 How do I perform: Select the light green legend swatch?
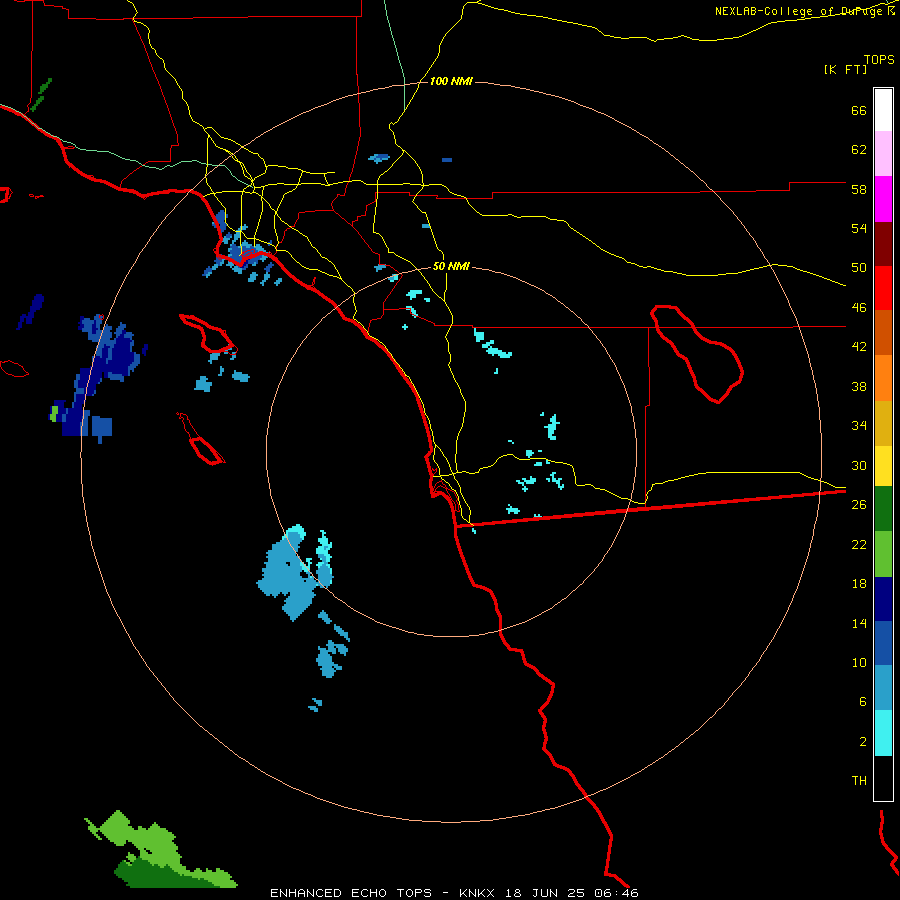click(883, 554)
